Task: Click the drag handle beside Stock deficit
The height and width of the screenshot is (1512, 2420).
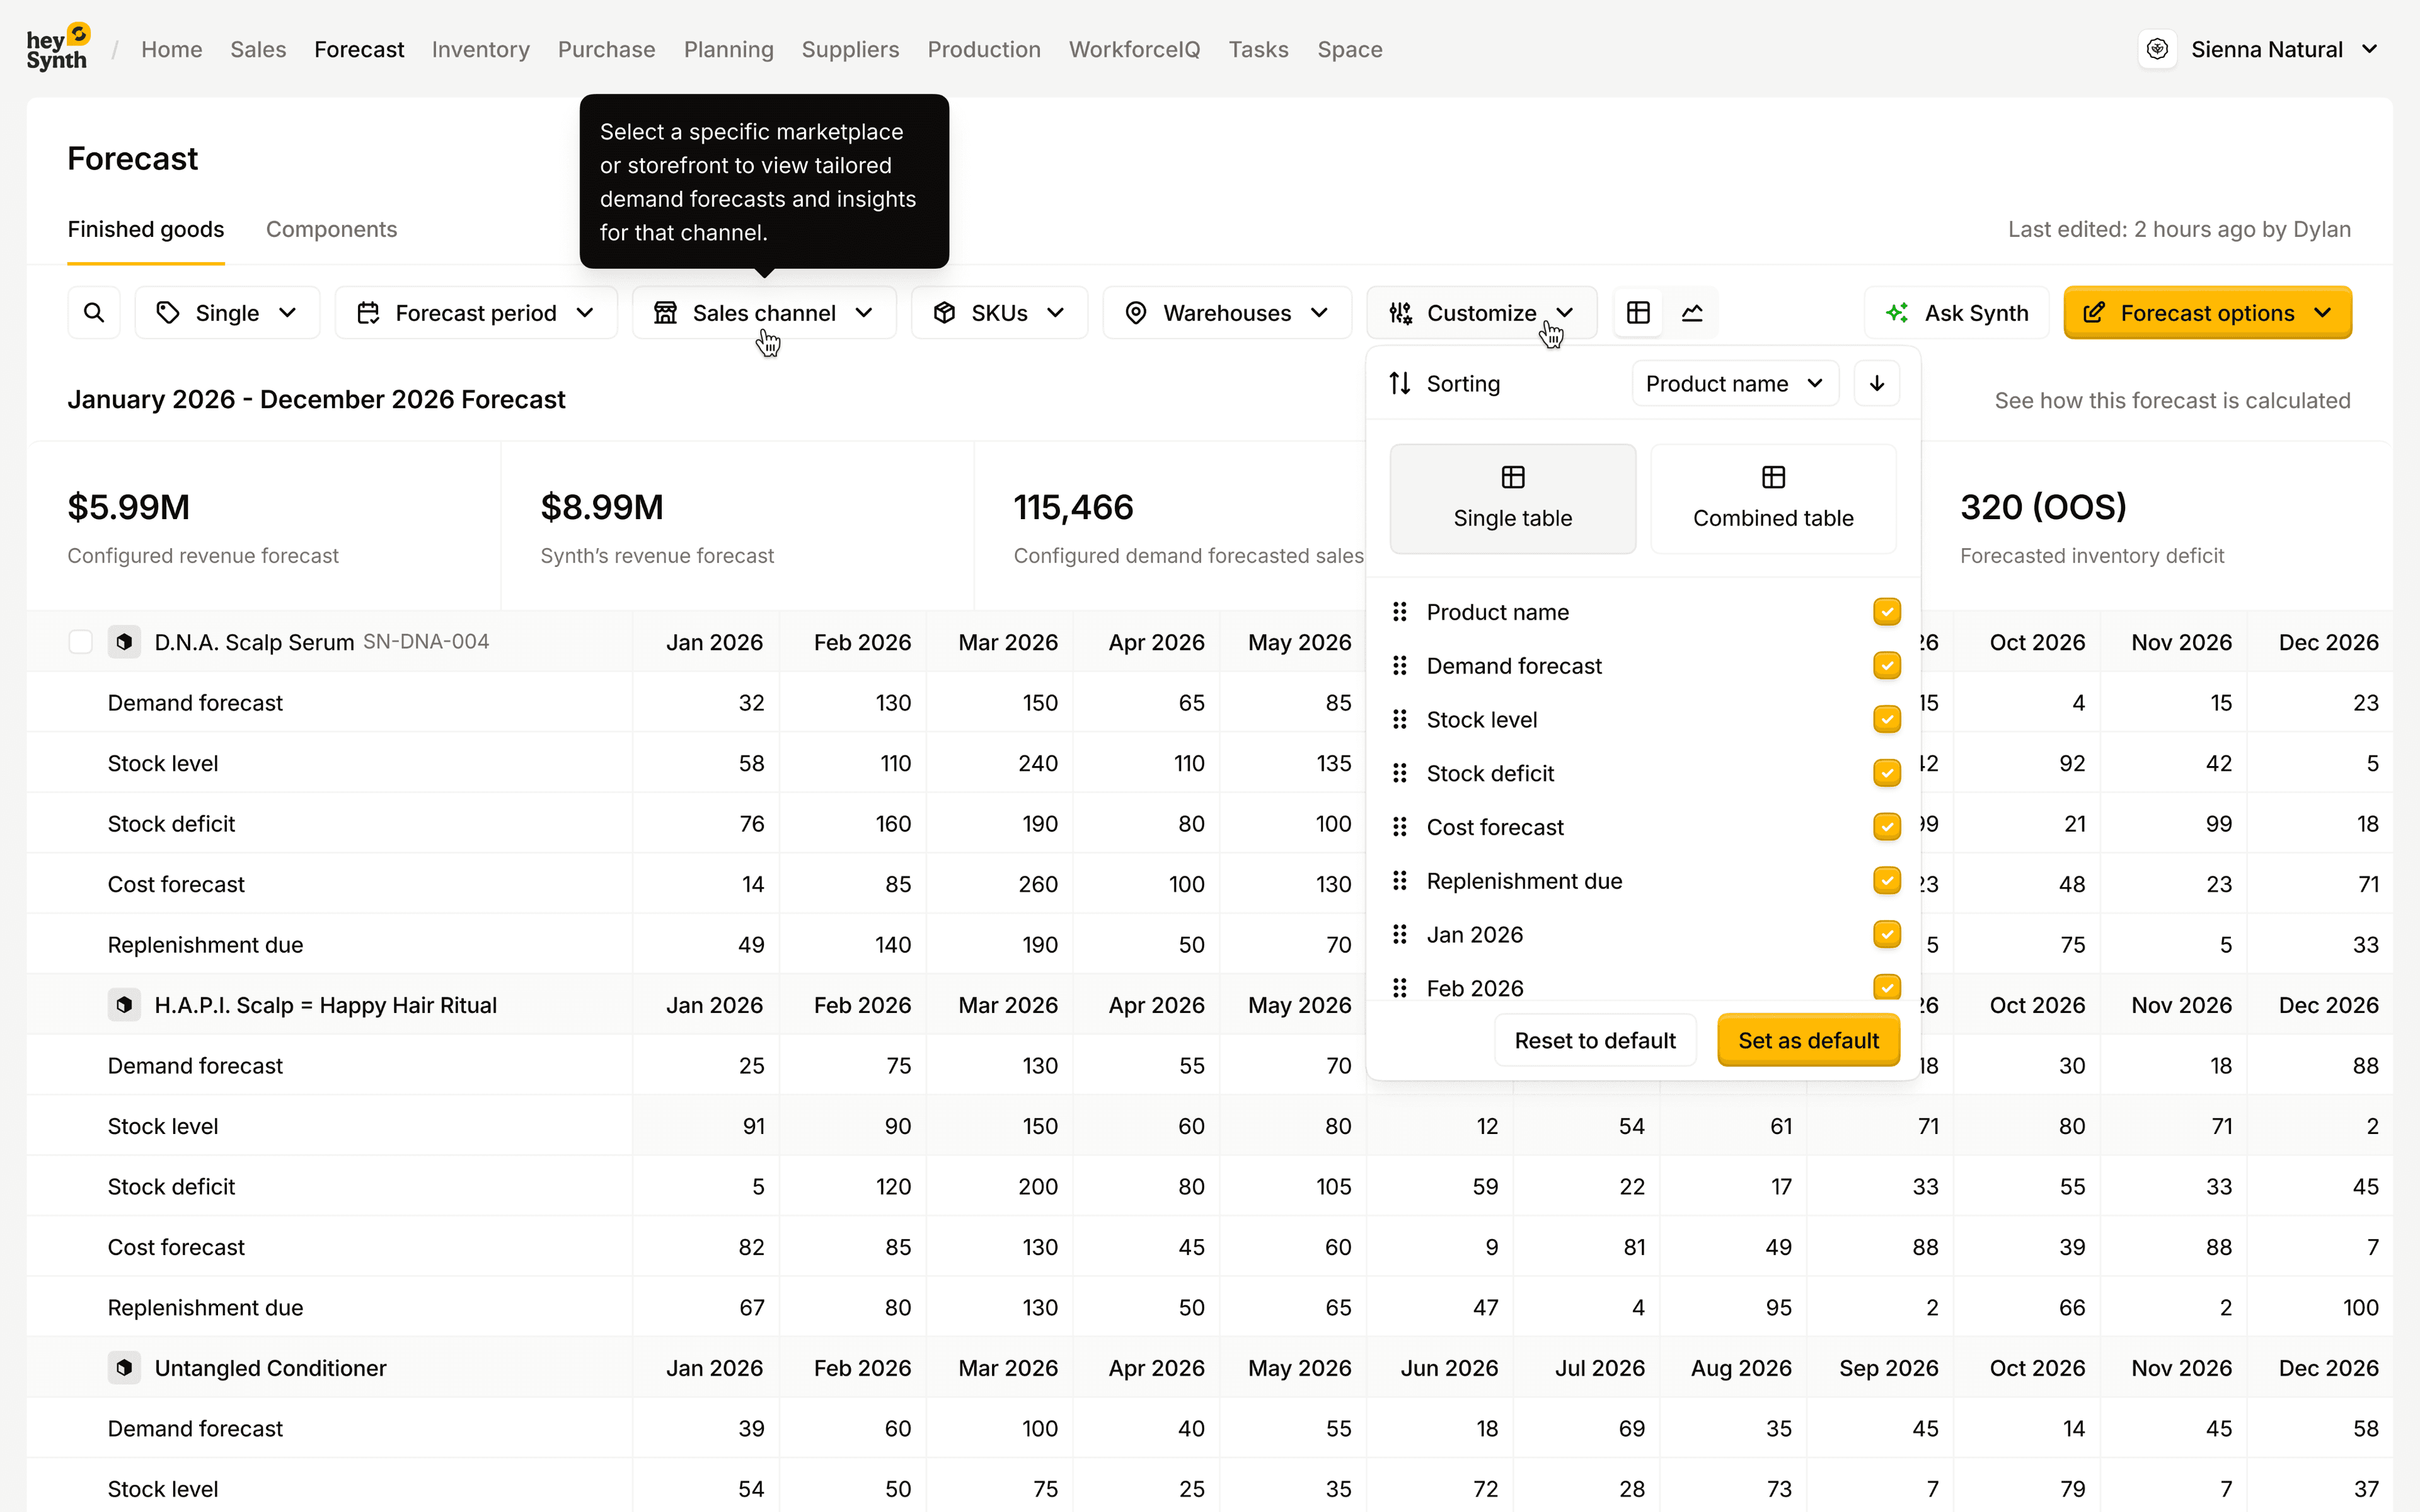Action: coord(1400,773)
